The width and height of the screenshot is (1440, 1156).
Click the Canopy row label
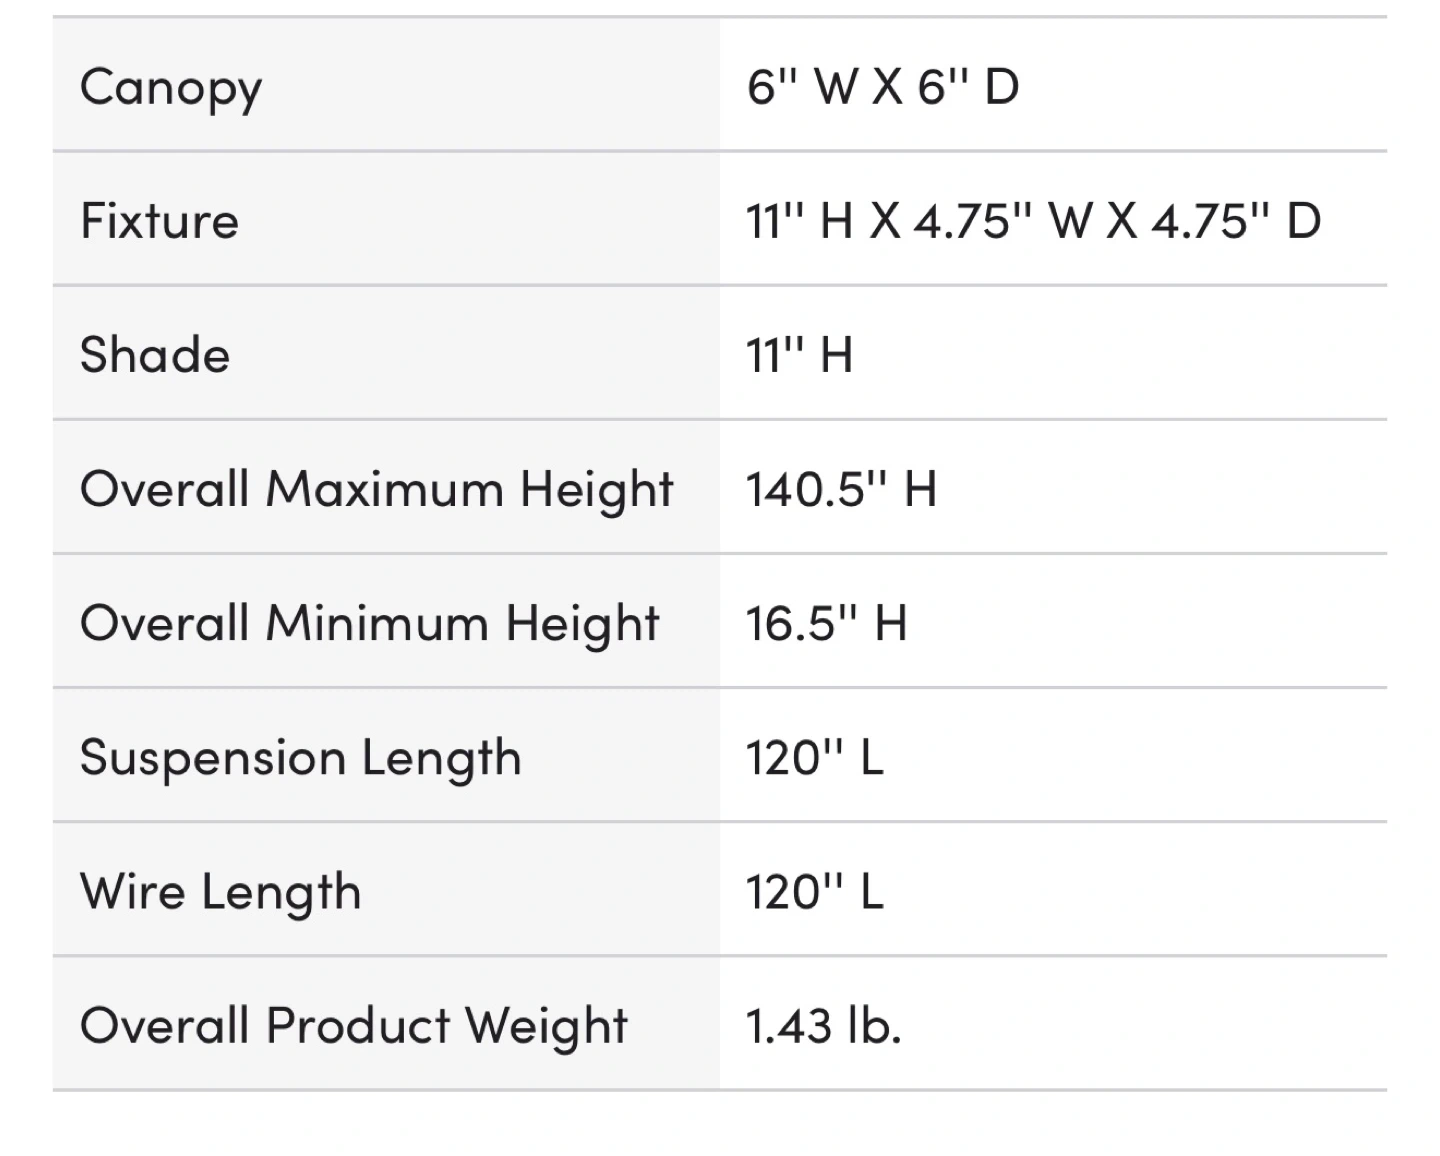point(171,87)
